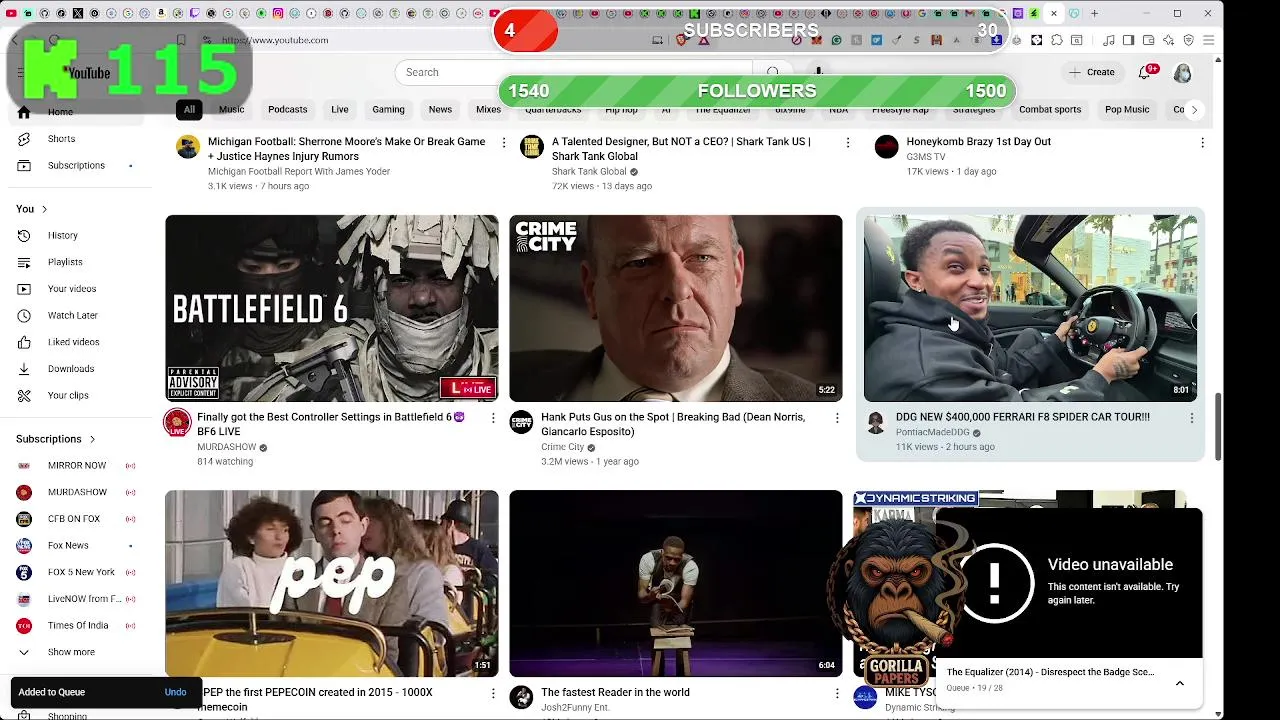Screen dimensions: 1280x720
Task: Open more options for Battlefield 6 video
Action: tap(492, 418)
